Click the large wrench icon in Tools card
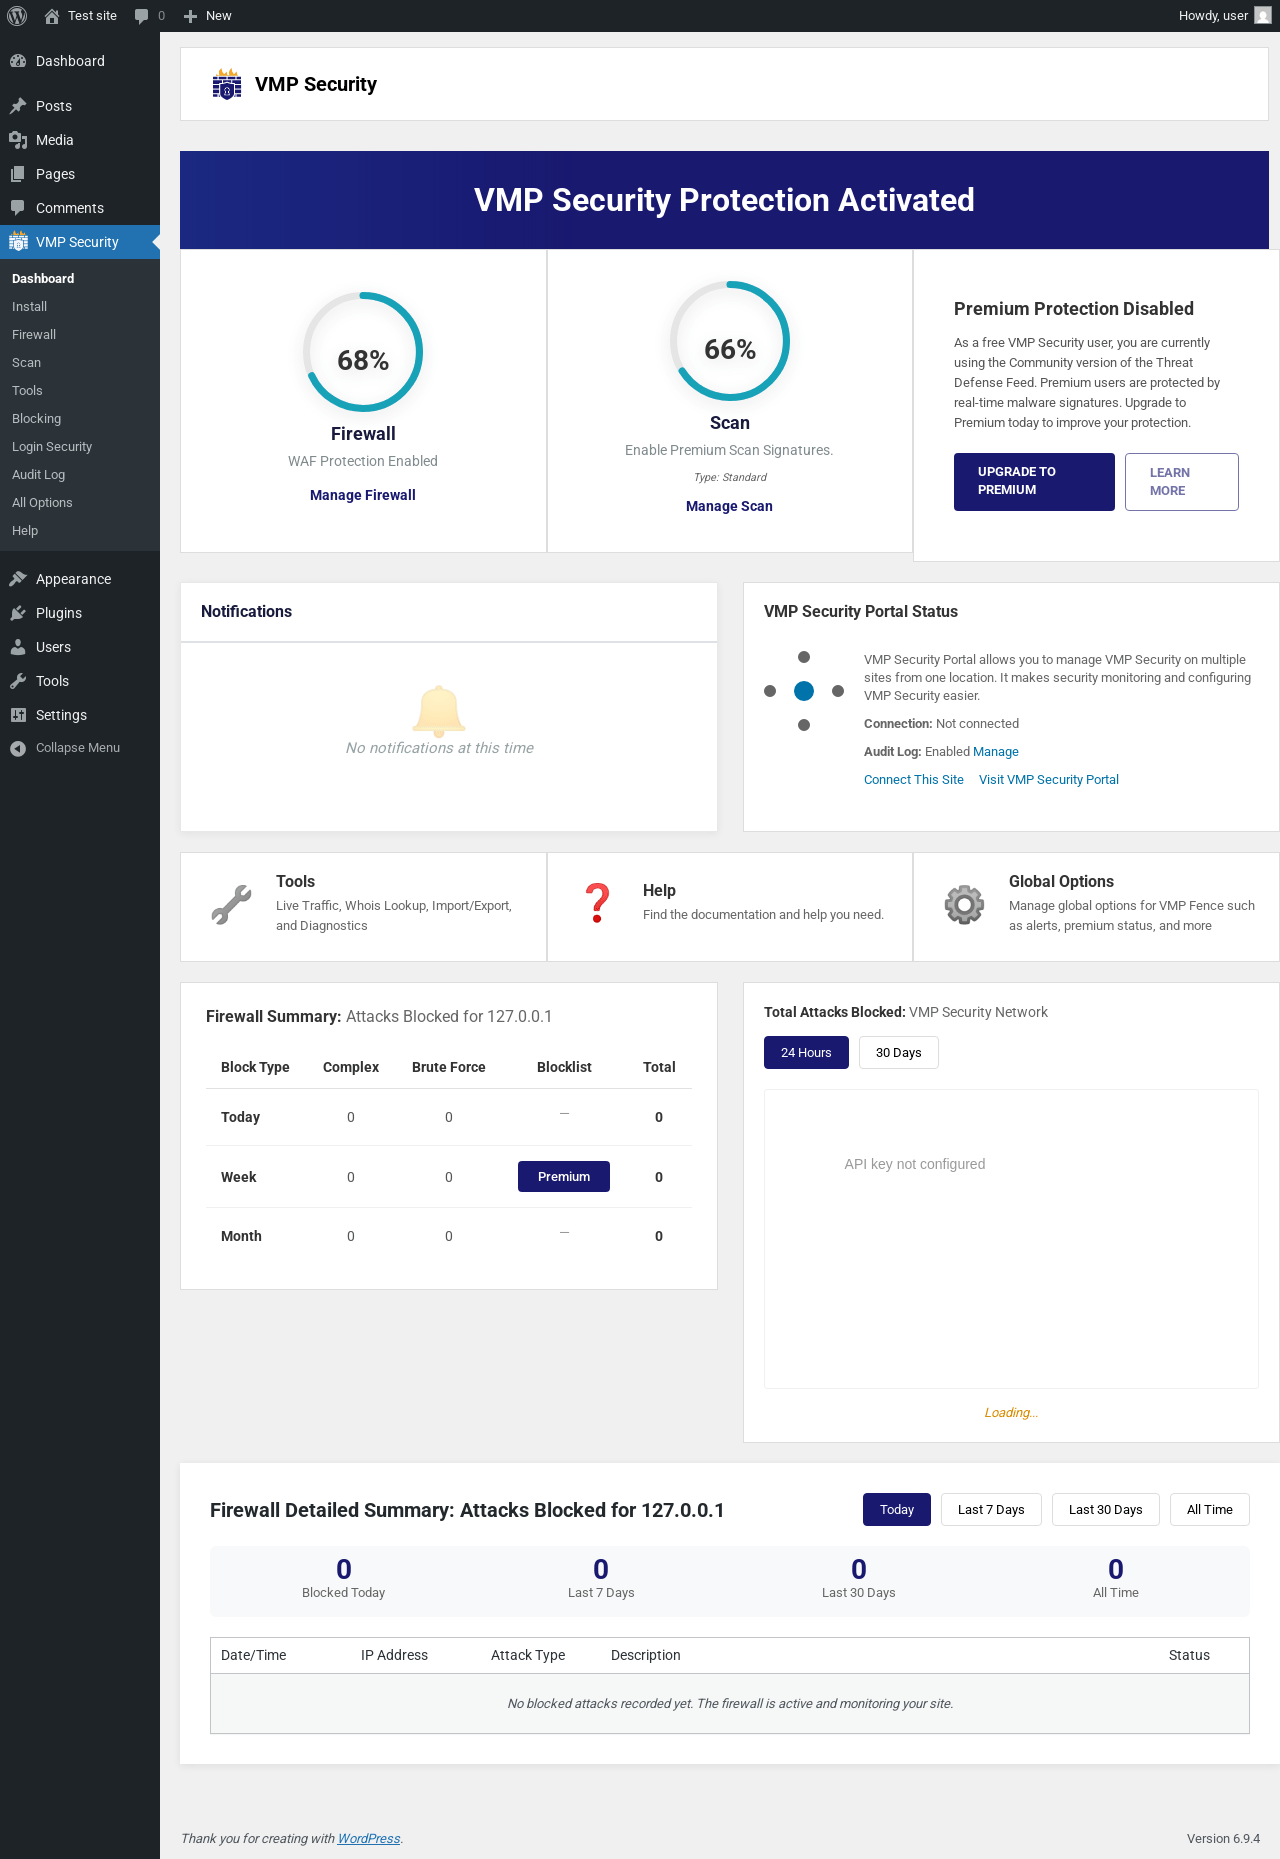This screenshot has width=1280, height=1859. (231, 905)
